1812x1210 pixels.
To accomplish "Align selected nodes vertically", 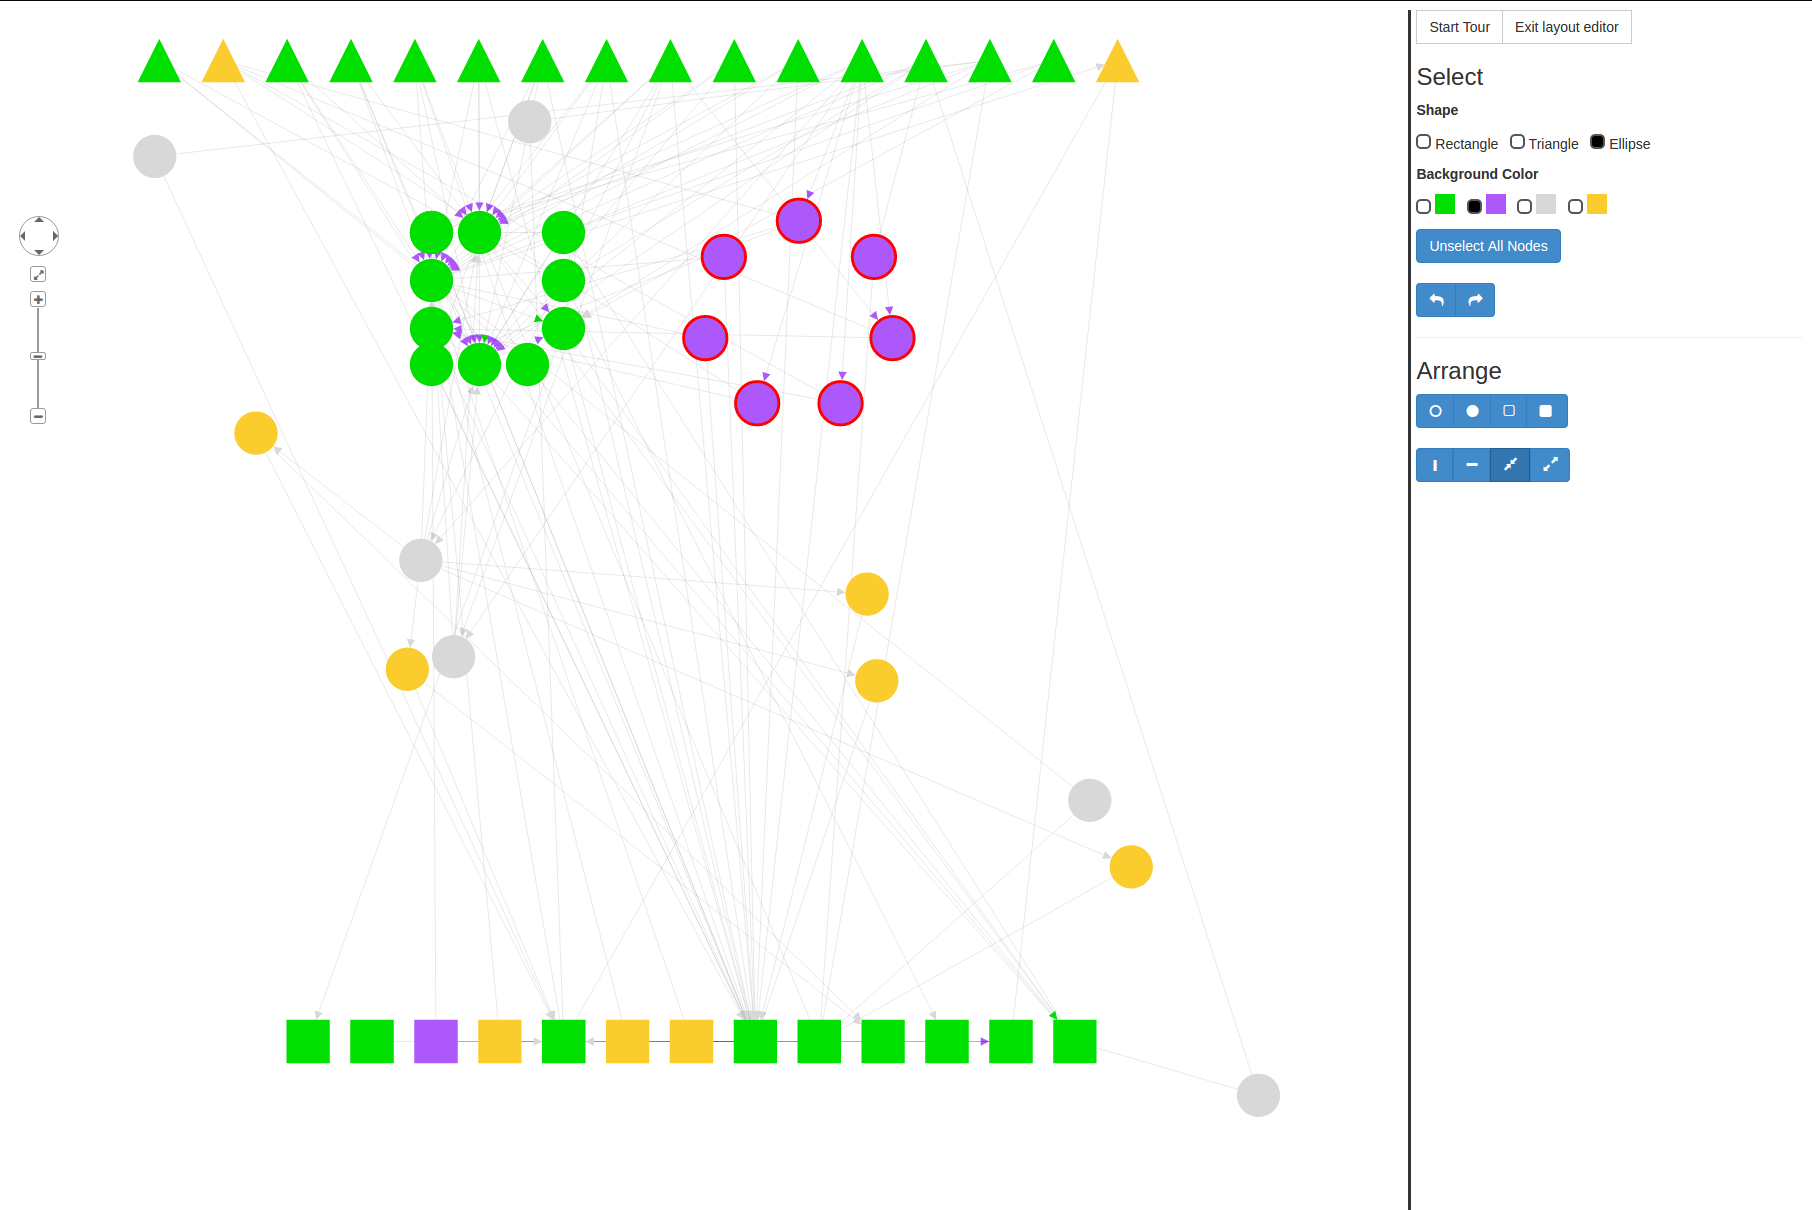I will pyautogui.click(x=1435, y=465).
